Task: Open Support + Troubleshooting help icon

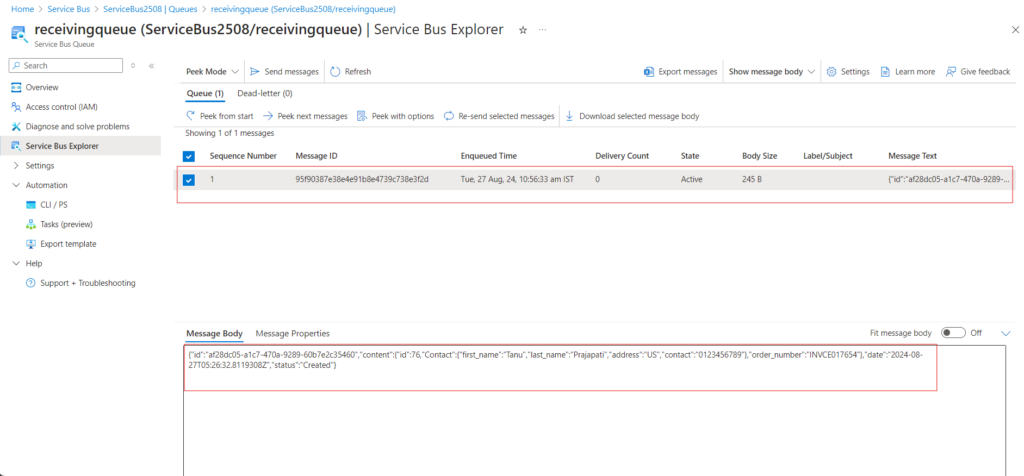Action: pyautogui.click(x=31, y=283)
